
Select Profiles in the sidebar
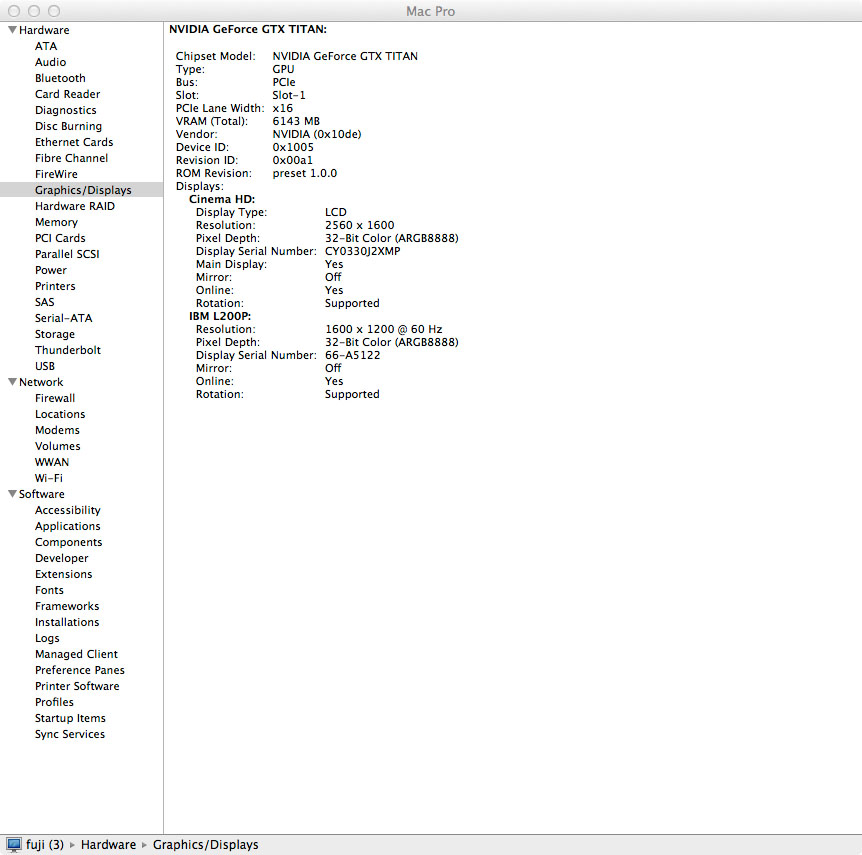point(54,702)
